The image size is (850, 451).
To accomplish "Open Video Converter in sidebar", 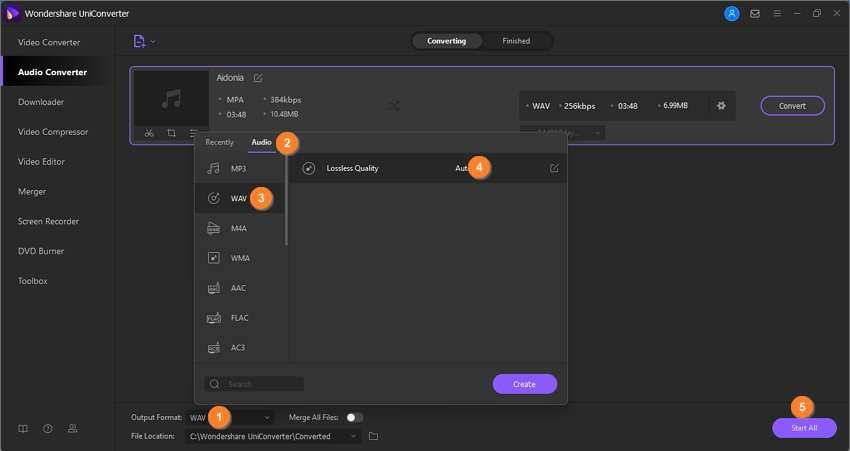I will pyautogui.click(x=49, y=42).
